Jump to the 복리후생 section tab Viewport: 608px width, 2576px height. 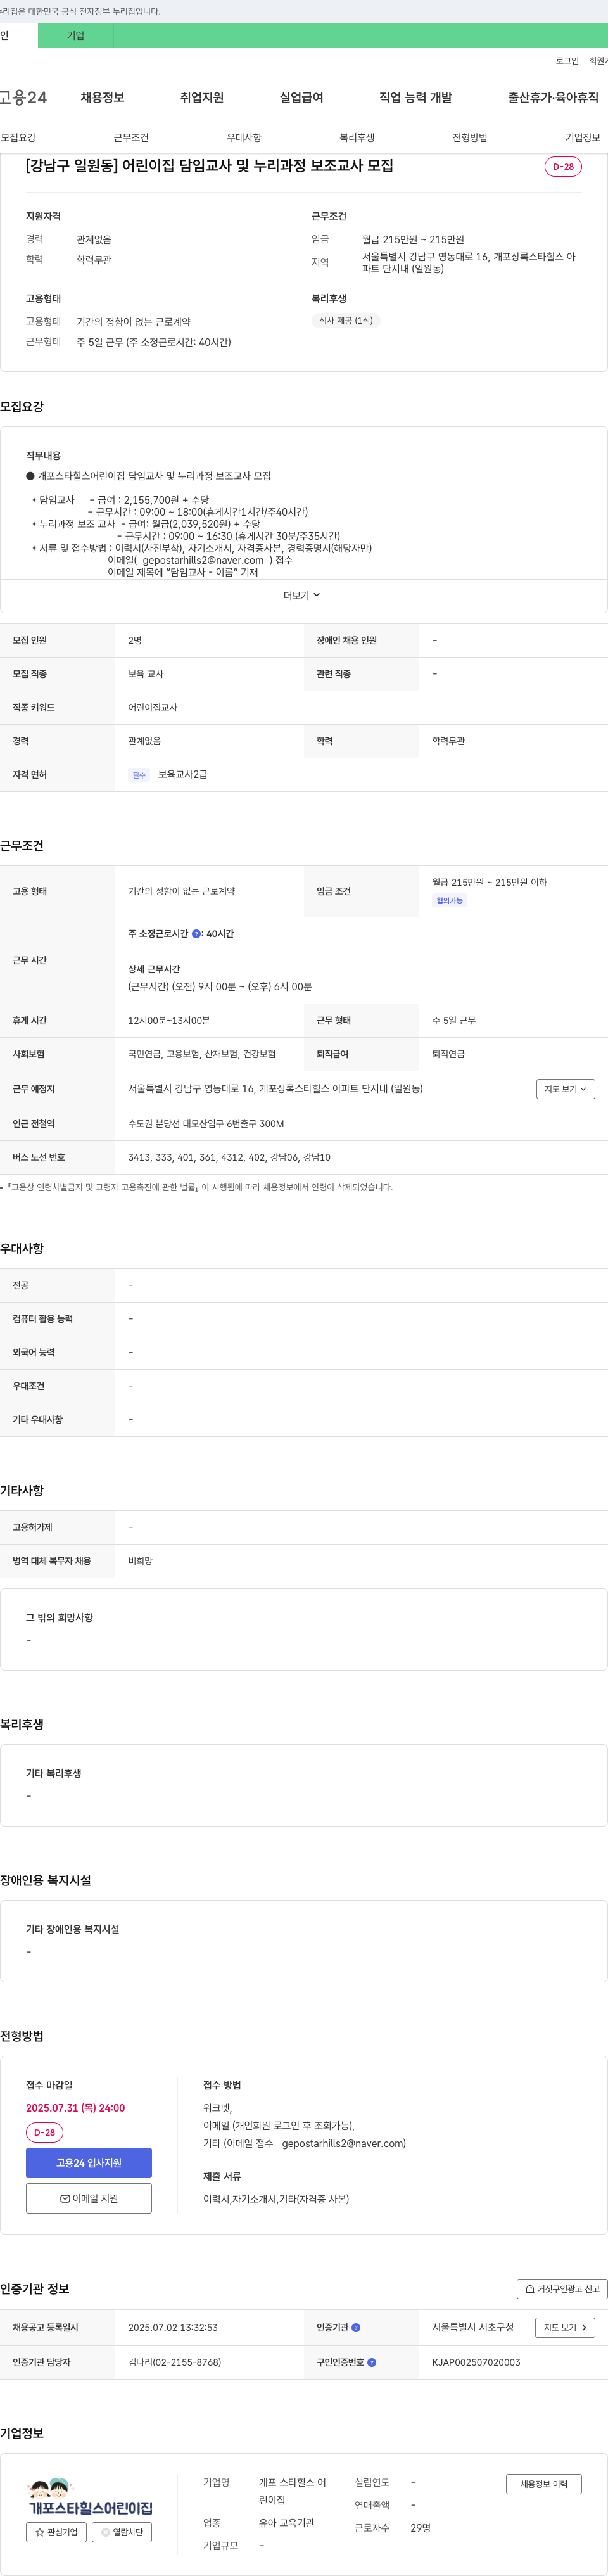point(357,137)
